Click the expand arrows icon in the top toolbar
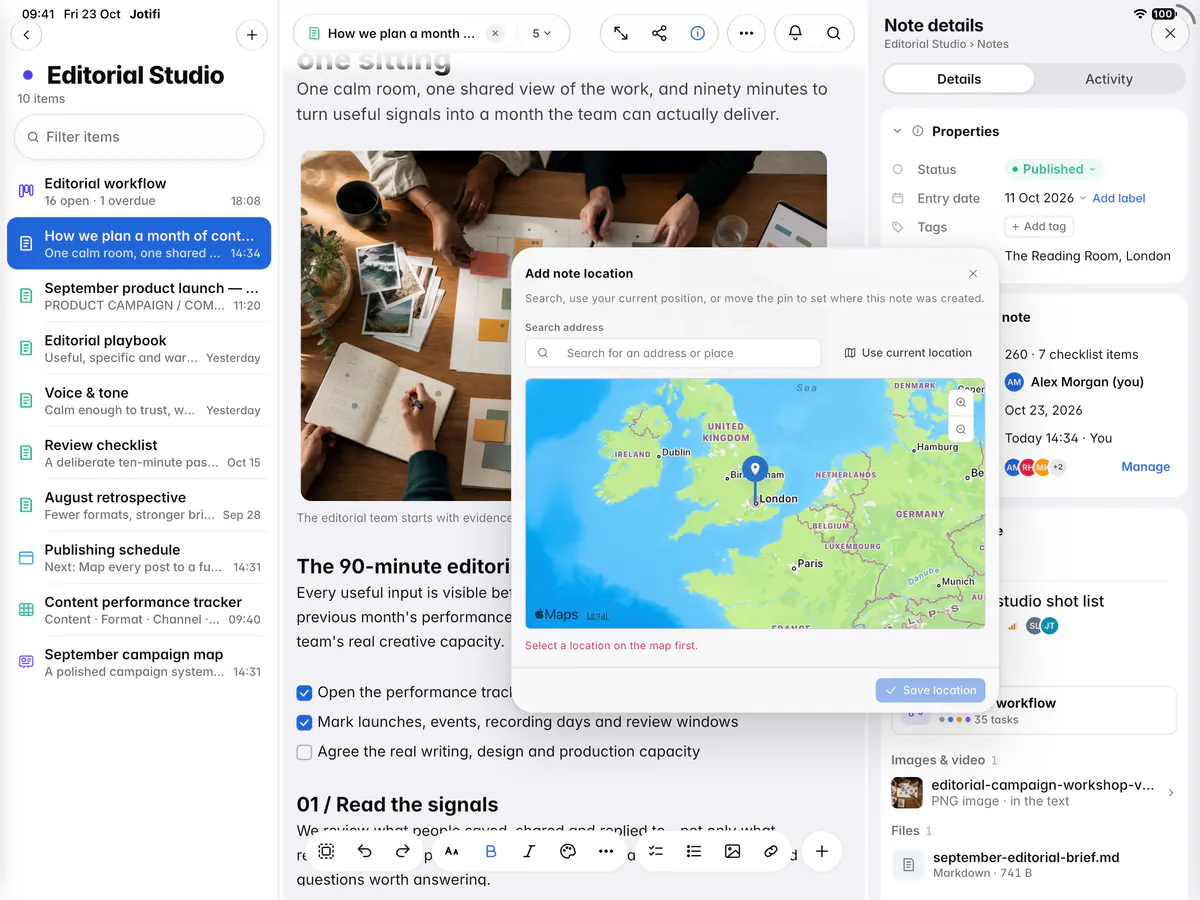Viewport: 1200px width, 900px height. click(x=621, y=33)
